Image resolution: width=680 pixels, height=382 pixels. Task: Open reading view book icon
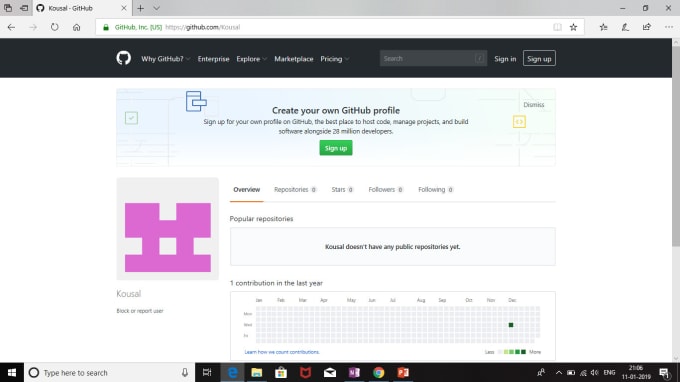(557, 27)
